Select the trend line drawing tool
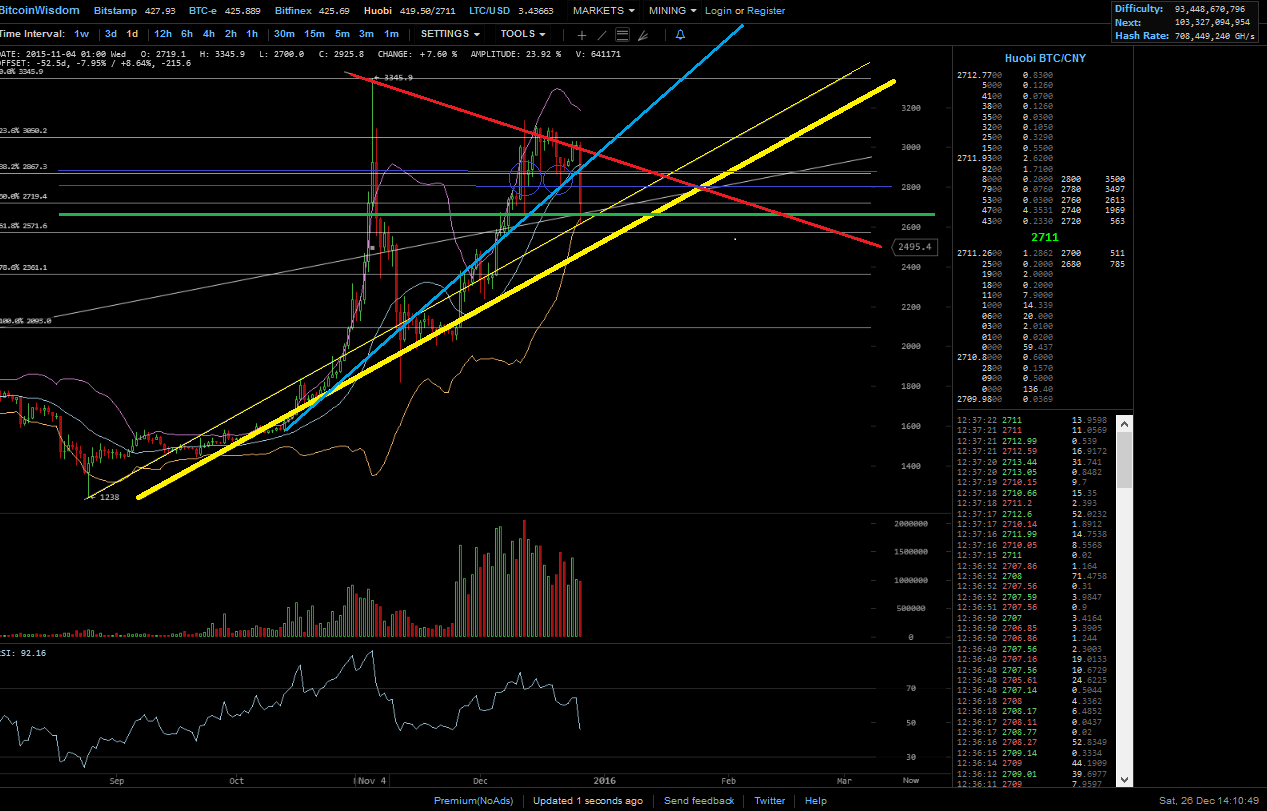This screenshot has width=1267, height=811. [x=602, y=35]
